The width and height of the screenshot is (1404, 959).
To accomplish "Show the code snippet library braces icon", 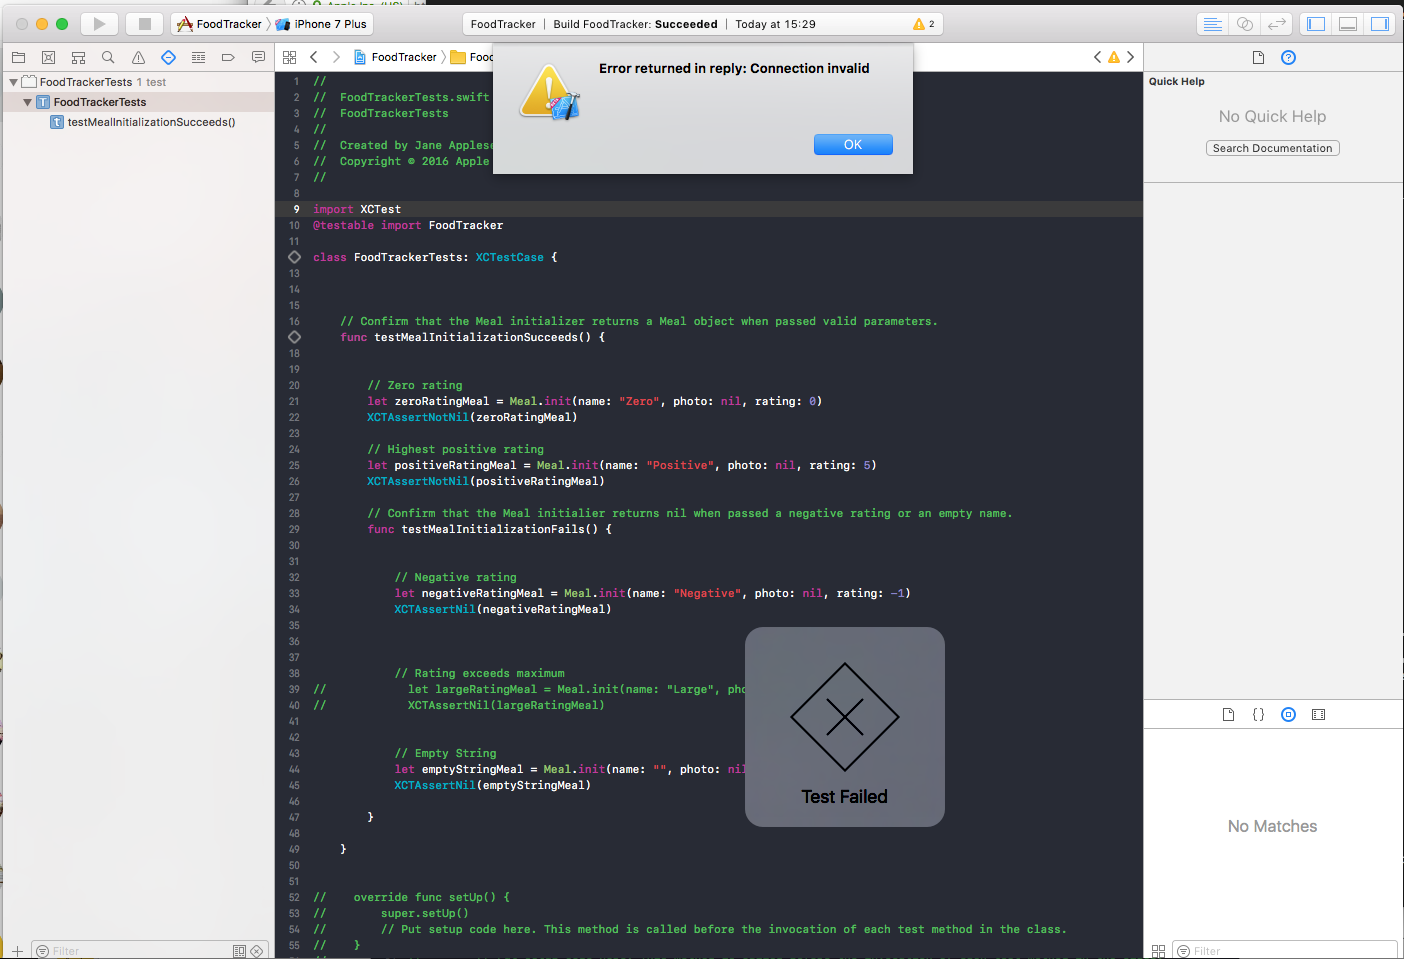I will [1258, 714].
